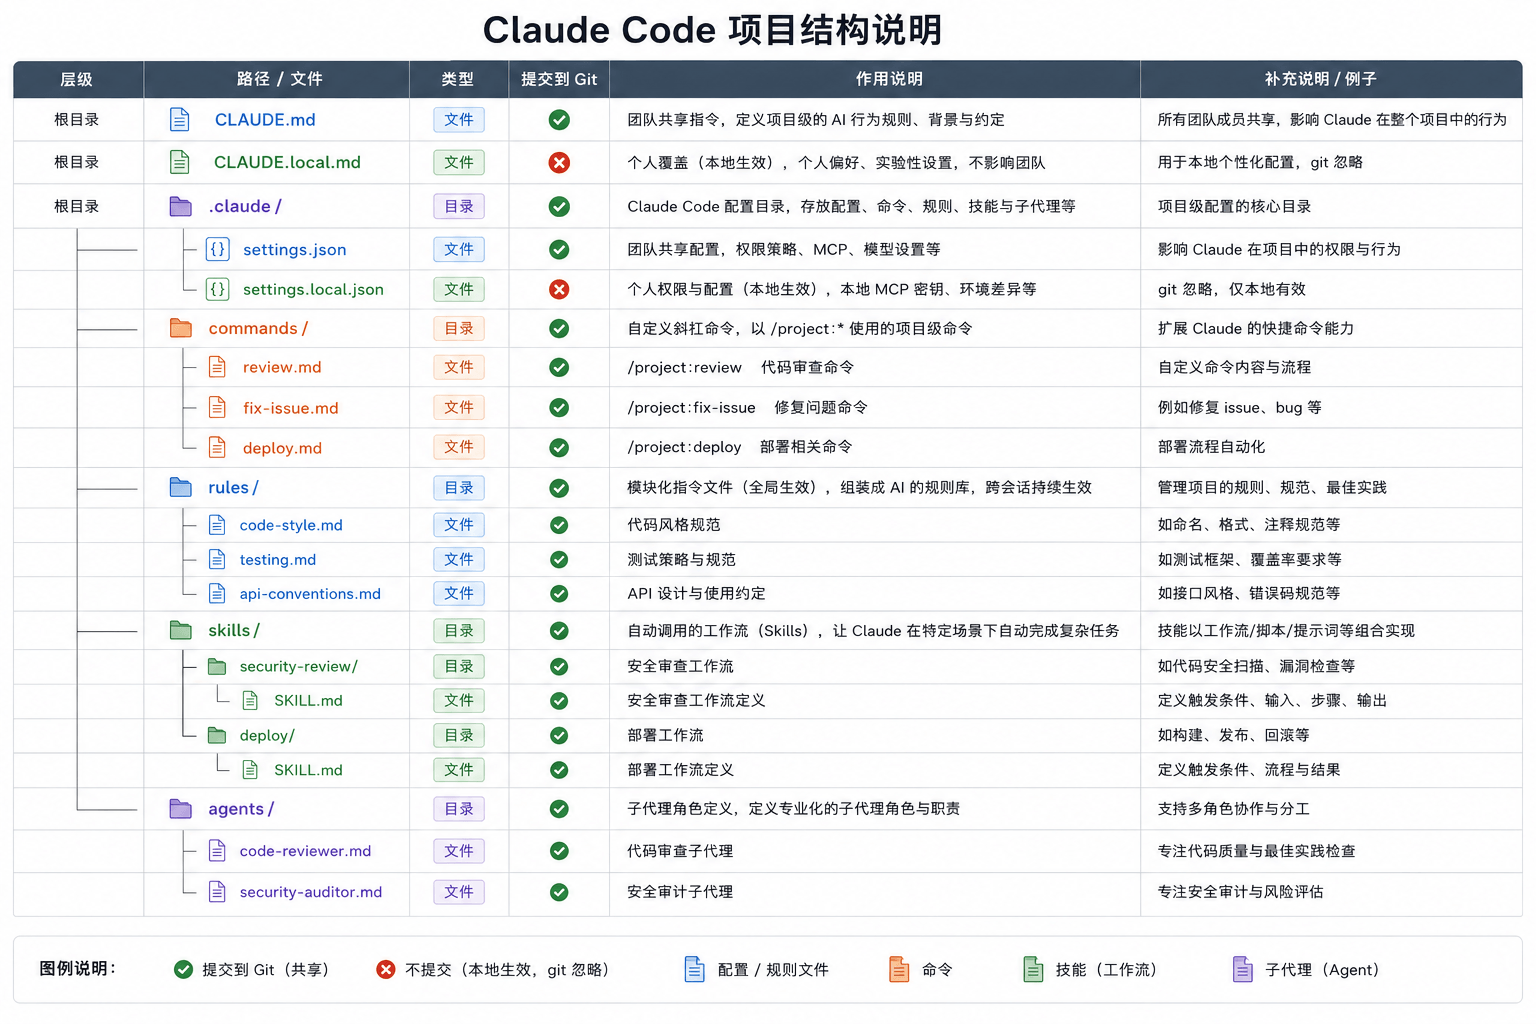Screen dimensions: 1536x1024
Task: Click the blue file icon beside CLAUDE.md
Action: tap(179, 120)
